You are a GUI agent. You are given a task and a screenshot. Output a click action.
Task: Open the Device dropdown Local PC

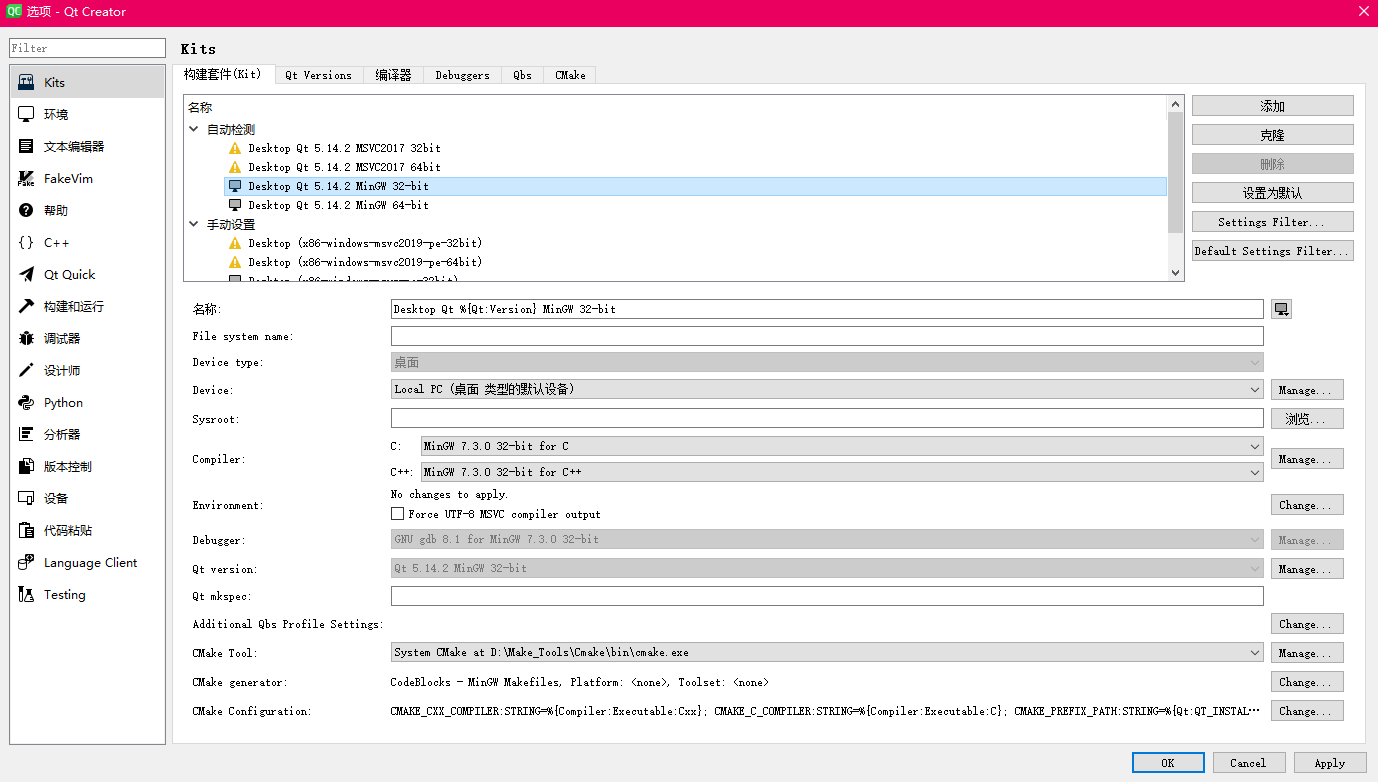pyautogui.click(x=827, y=389)
